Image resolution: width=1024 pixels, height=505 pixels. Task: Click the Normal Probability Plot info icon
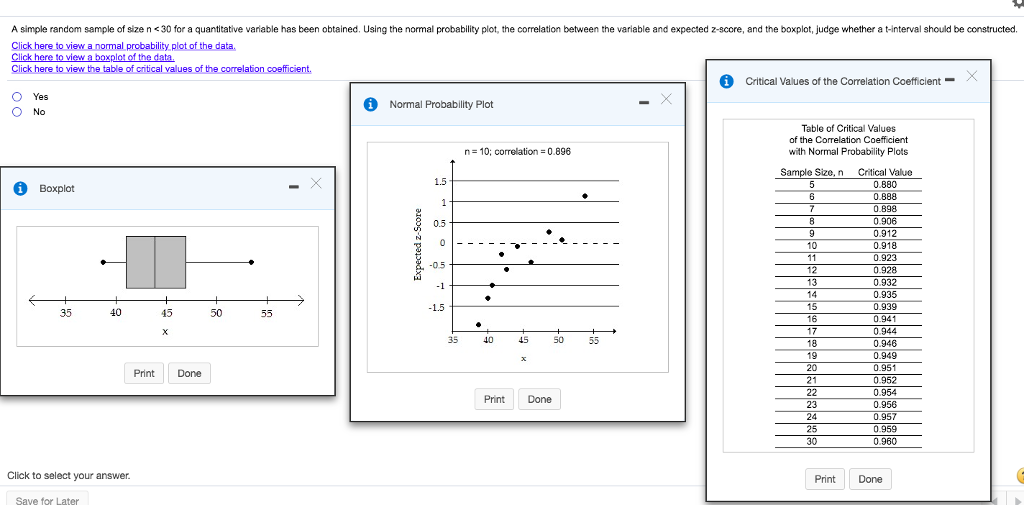point(371,104)
